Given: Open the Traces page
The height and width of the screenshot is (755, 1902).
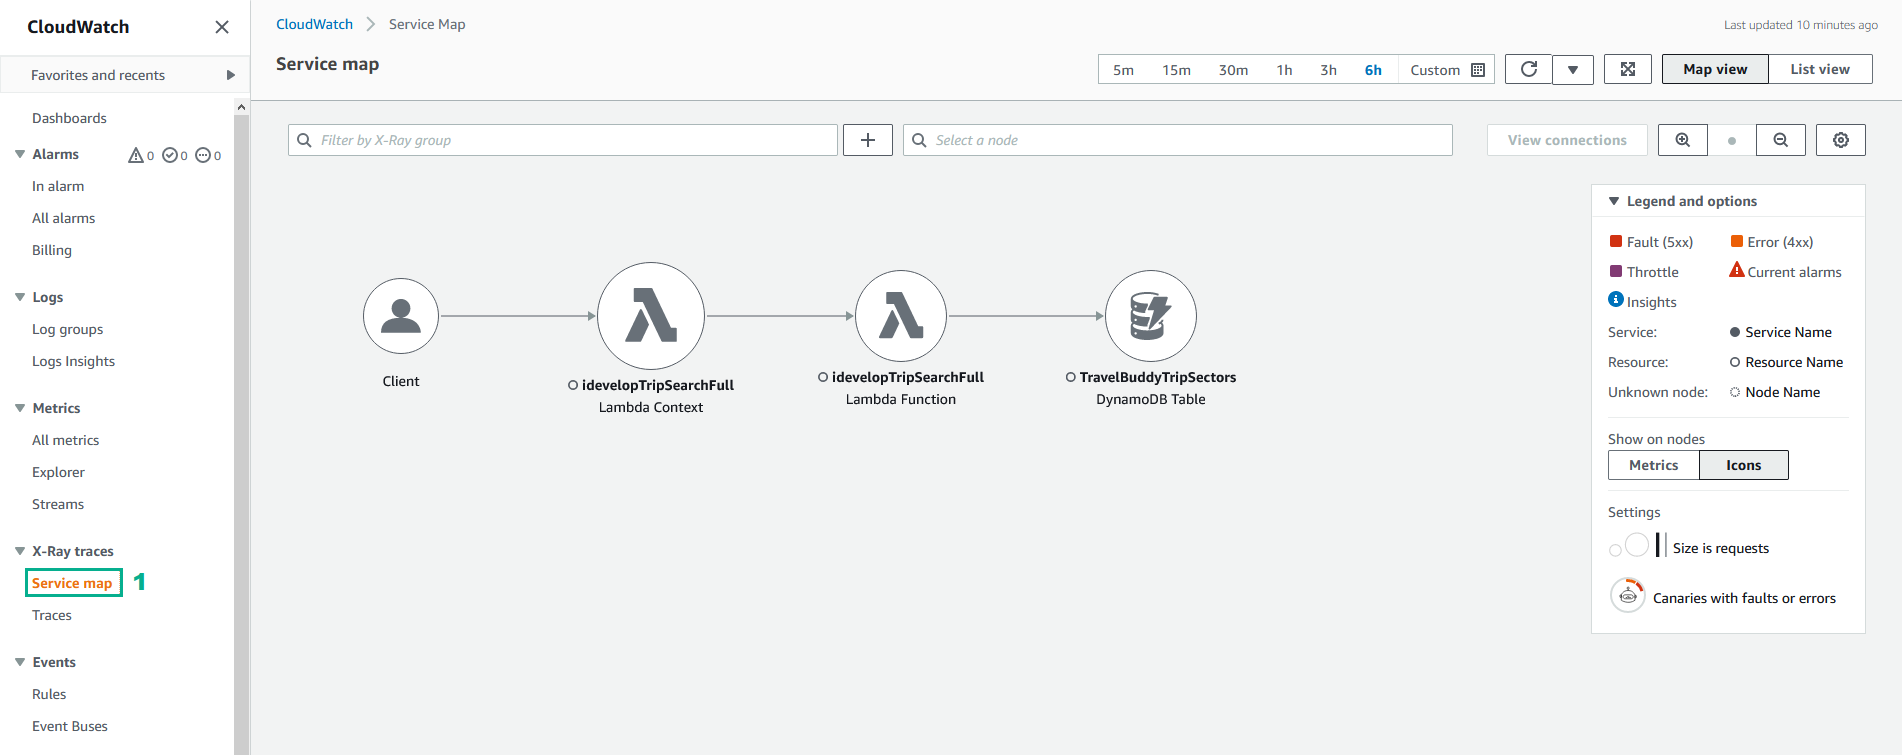Looking at the screenshot, I should [52, 615].
